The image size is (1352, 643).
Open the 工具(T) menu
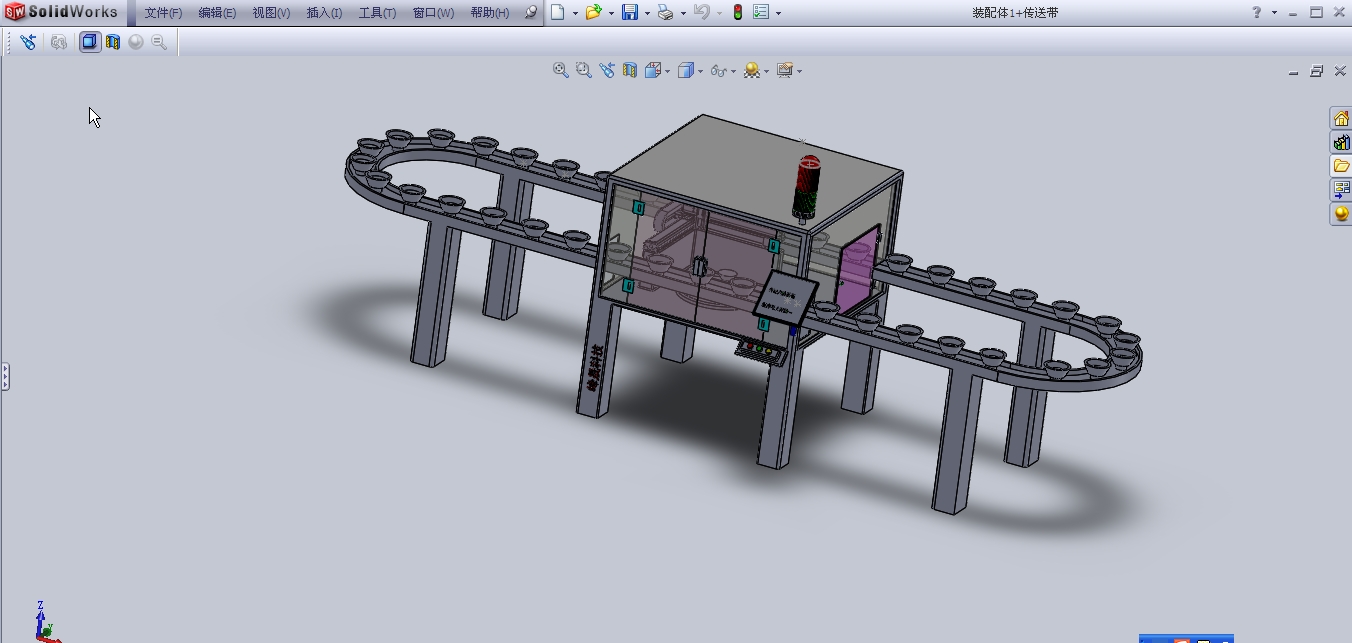pos(377,13)
